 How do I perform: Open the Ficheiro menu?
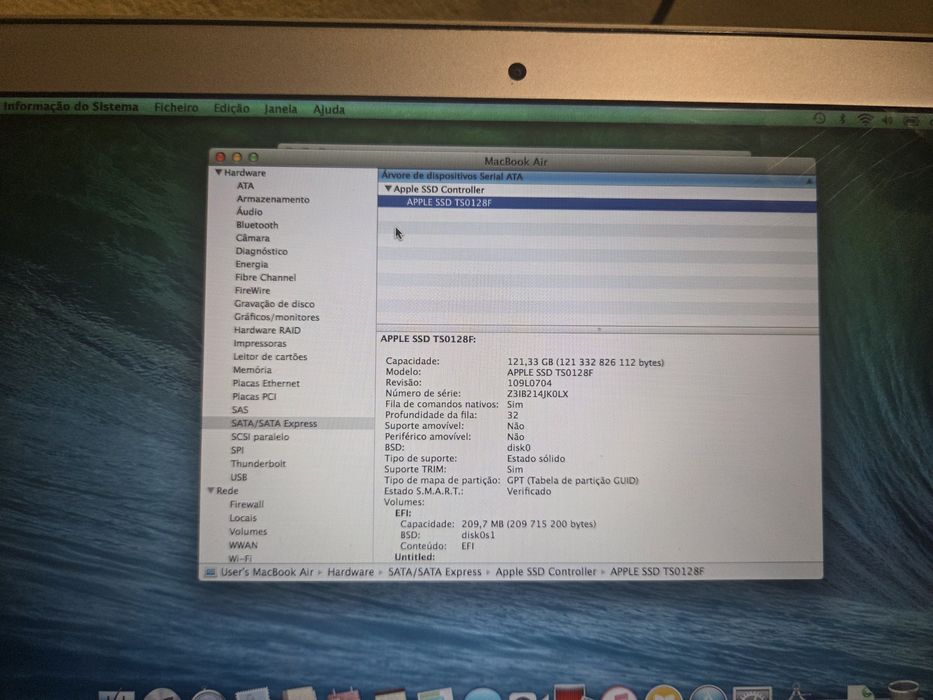[x=176, y=108]
